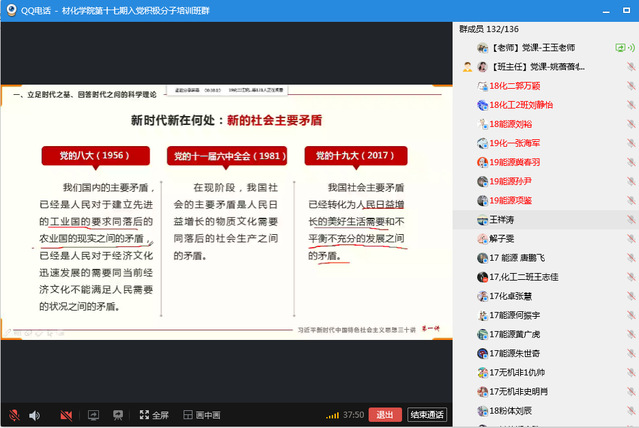Enable 画中画 picture-in-picture mode

[202, 414]
